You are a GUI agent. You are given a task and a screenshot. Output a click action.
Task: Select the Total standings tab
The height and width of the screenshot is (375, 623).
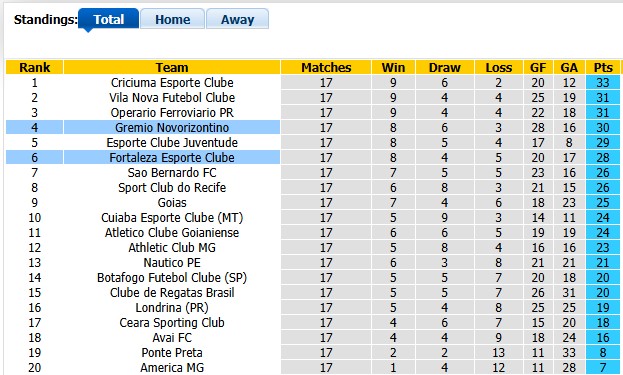(x=108, y=19)
